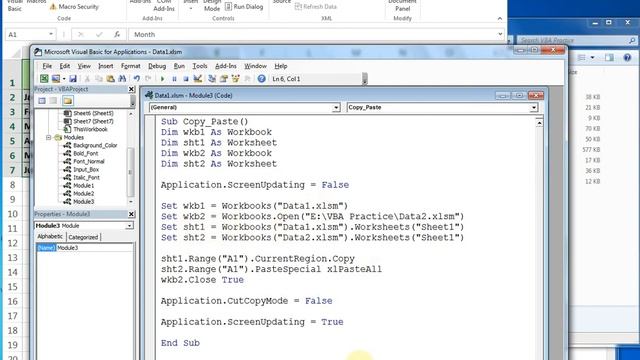
Task: Select Module1 in project tree
Action: (84, 185)
